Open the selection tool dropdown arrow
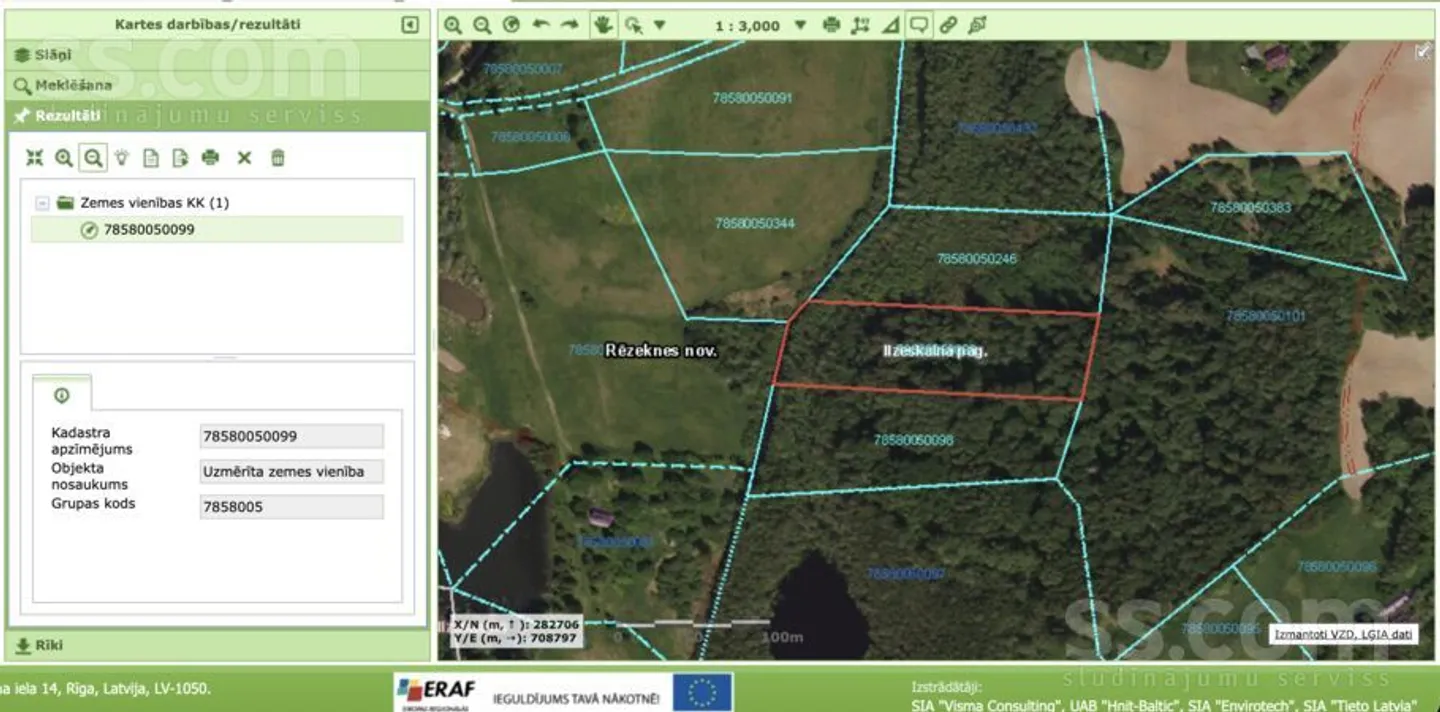 pos(659,26)
